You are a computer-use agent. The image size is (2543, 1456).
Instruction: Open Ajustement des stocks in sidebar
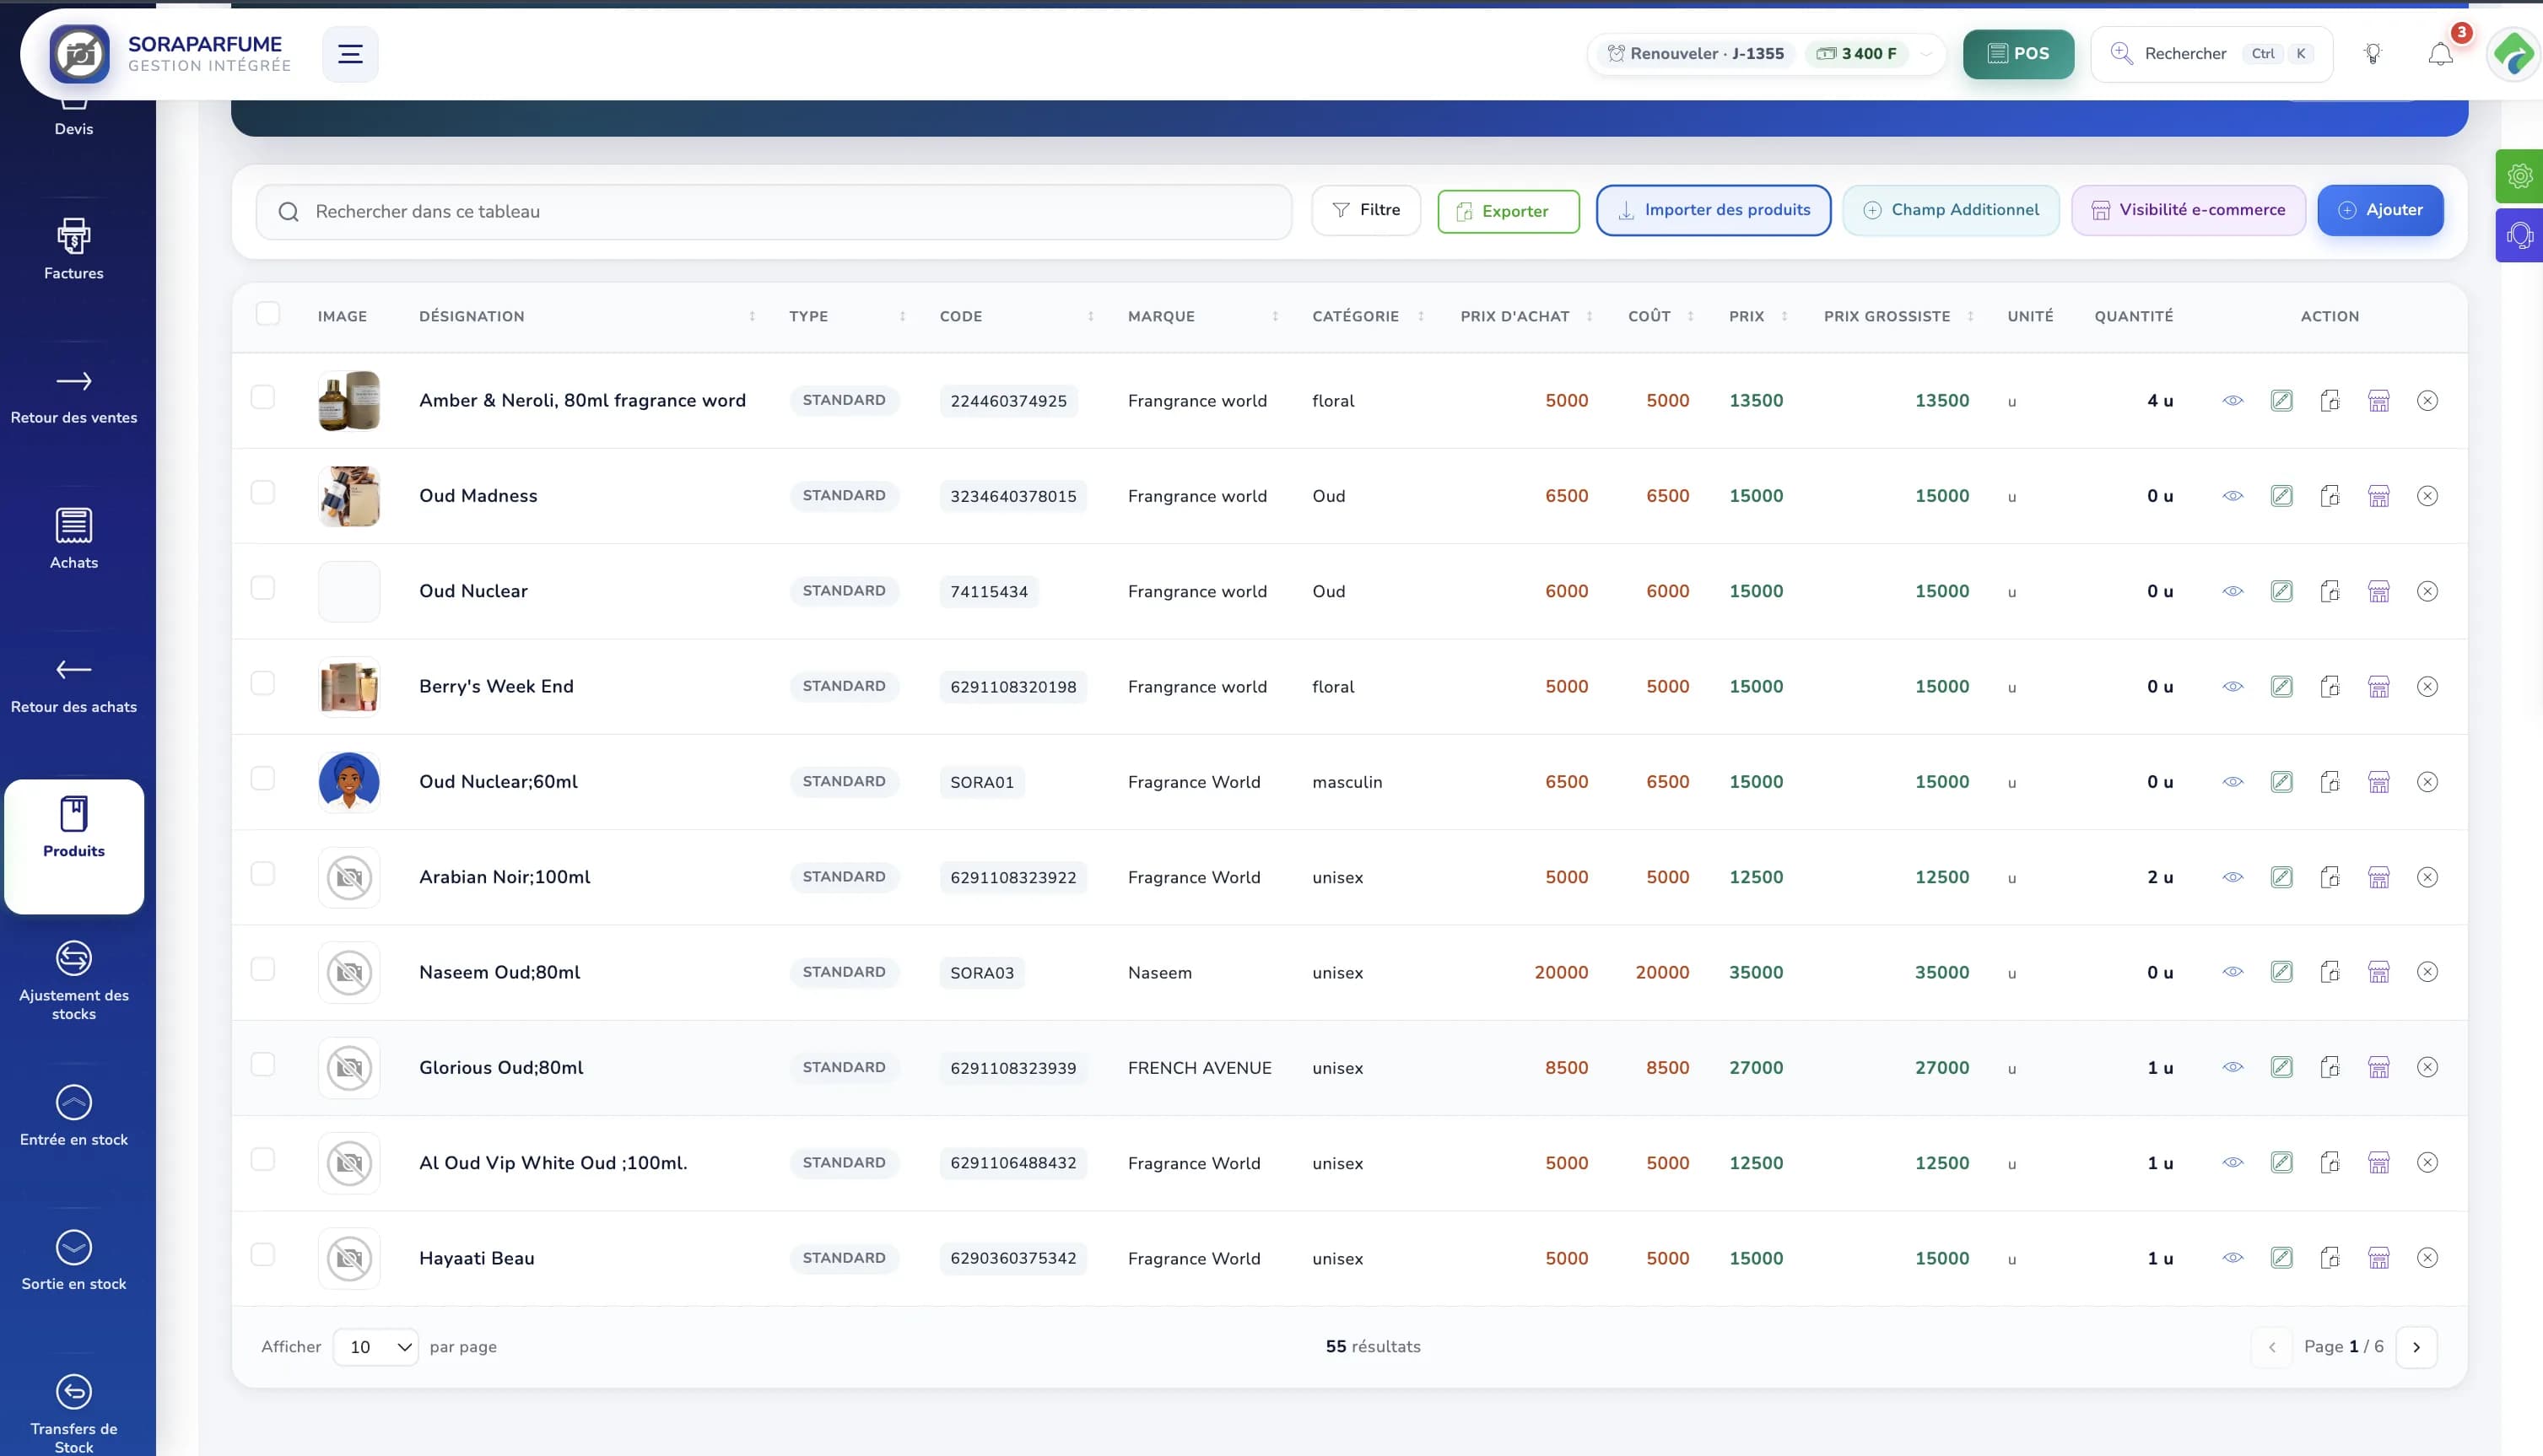point(74,981)
